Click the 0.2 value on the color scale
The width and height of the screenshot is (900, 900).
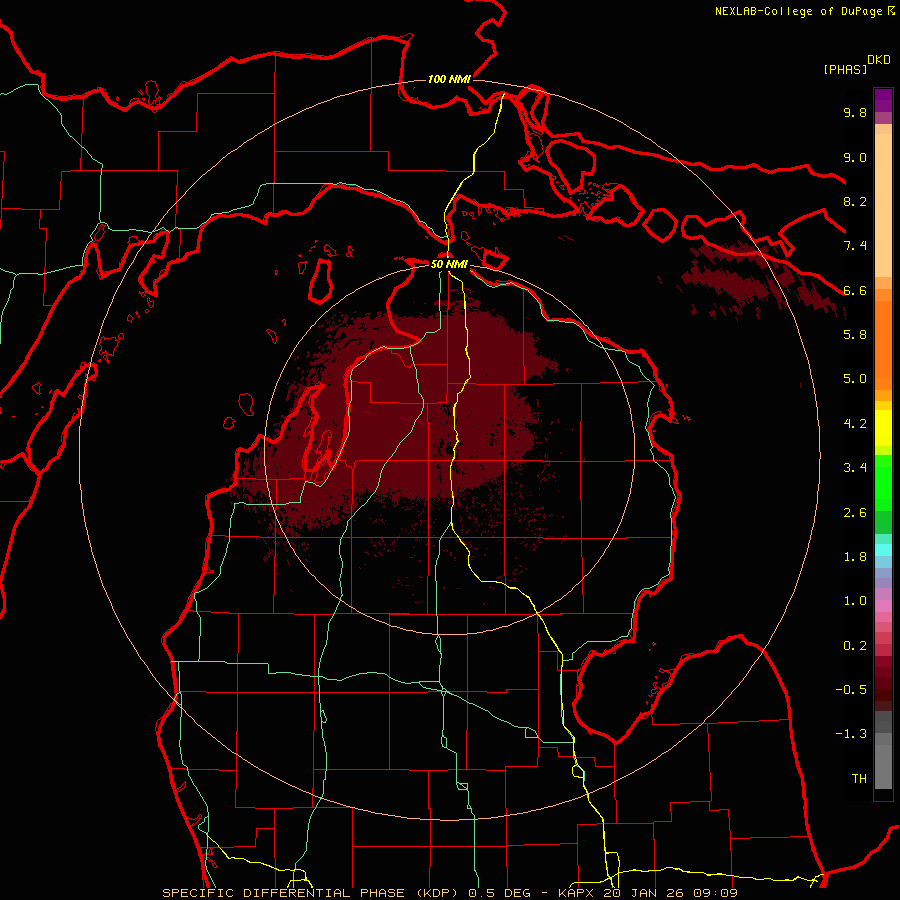[855, 646]
